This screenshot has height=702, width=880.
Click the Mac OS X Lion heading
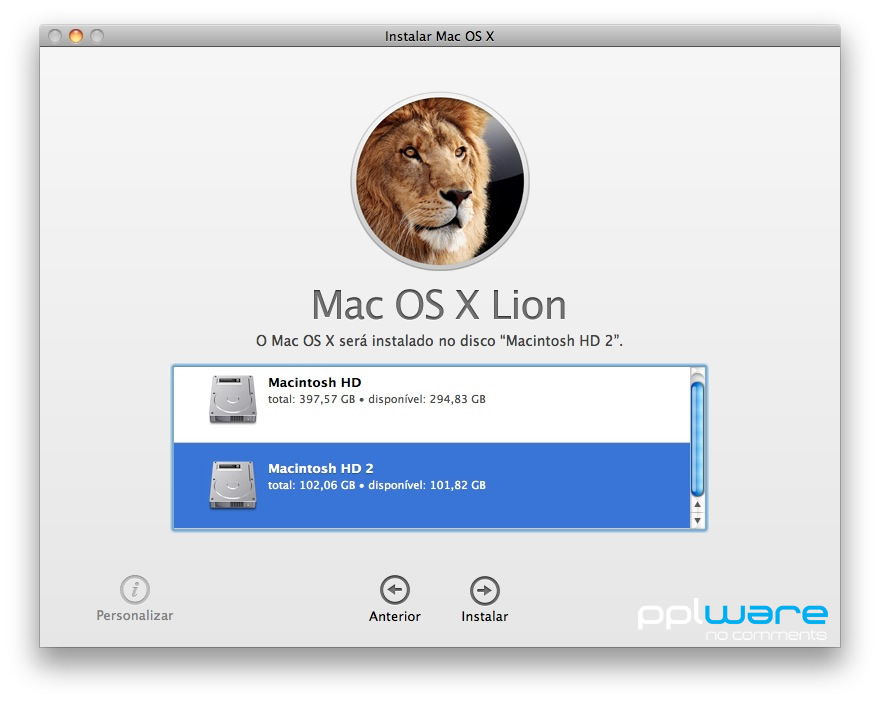click(x=439, y=304)
